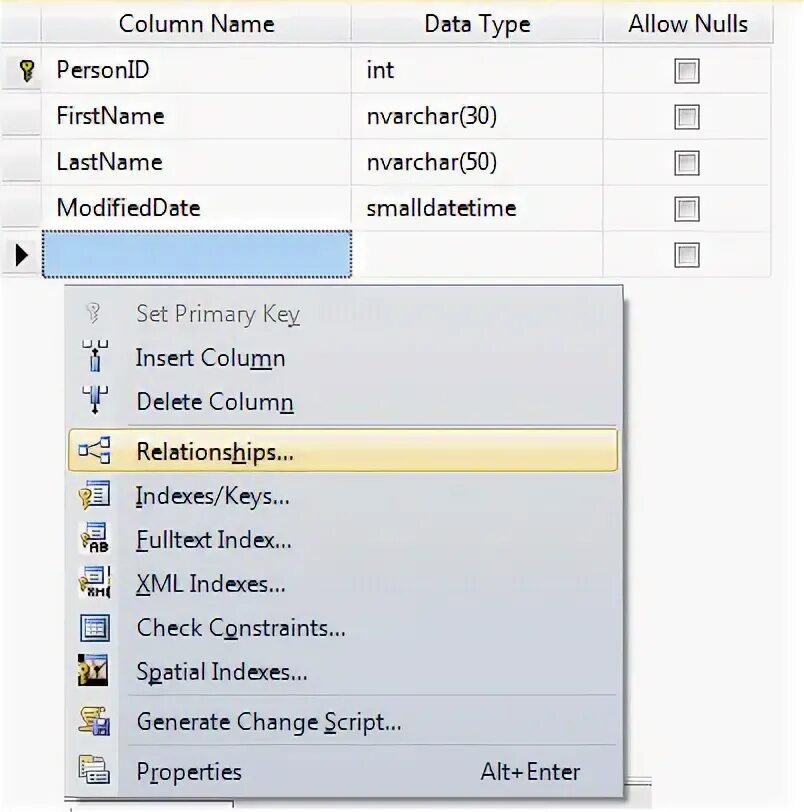This screenshot has width=804, height=812.
Task: Open Data Type cell for LastName
Action: 476,162
